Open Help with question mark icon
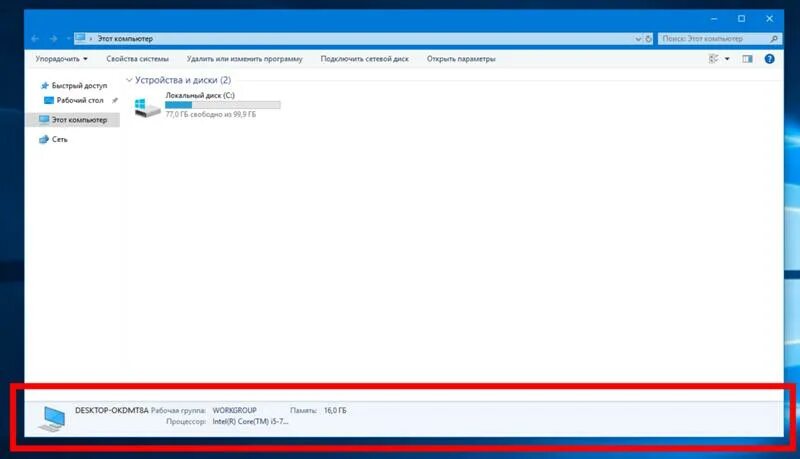The height and width of the screenshot is (459, 800). [x=769, y=59]
